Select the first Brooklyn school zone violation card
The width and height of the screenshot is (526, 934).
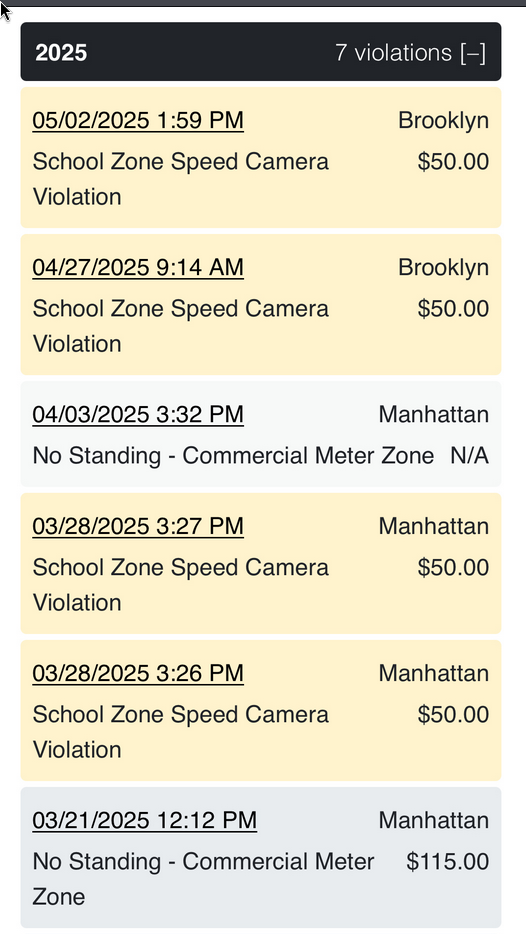pos(261,158)
